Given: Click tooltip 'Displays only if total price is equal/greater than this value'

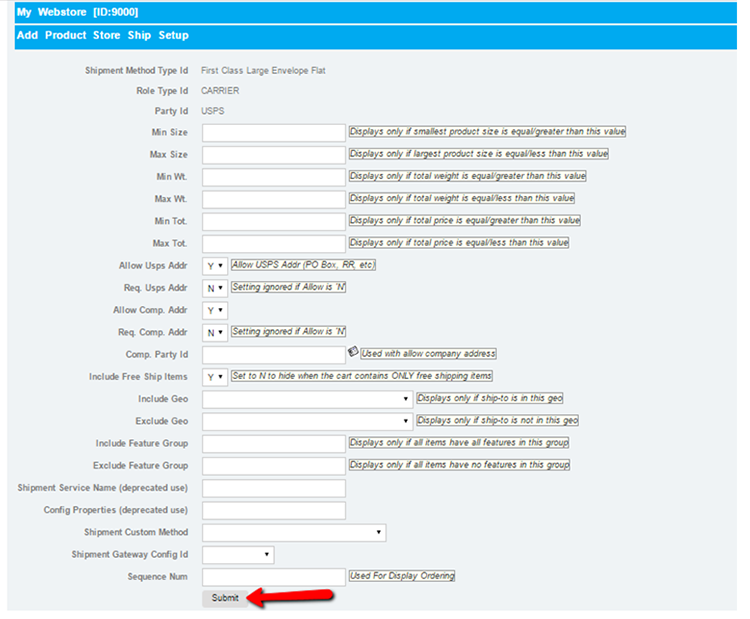Looking at the screenshot, I should pos(464,221).
